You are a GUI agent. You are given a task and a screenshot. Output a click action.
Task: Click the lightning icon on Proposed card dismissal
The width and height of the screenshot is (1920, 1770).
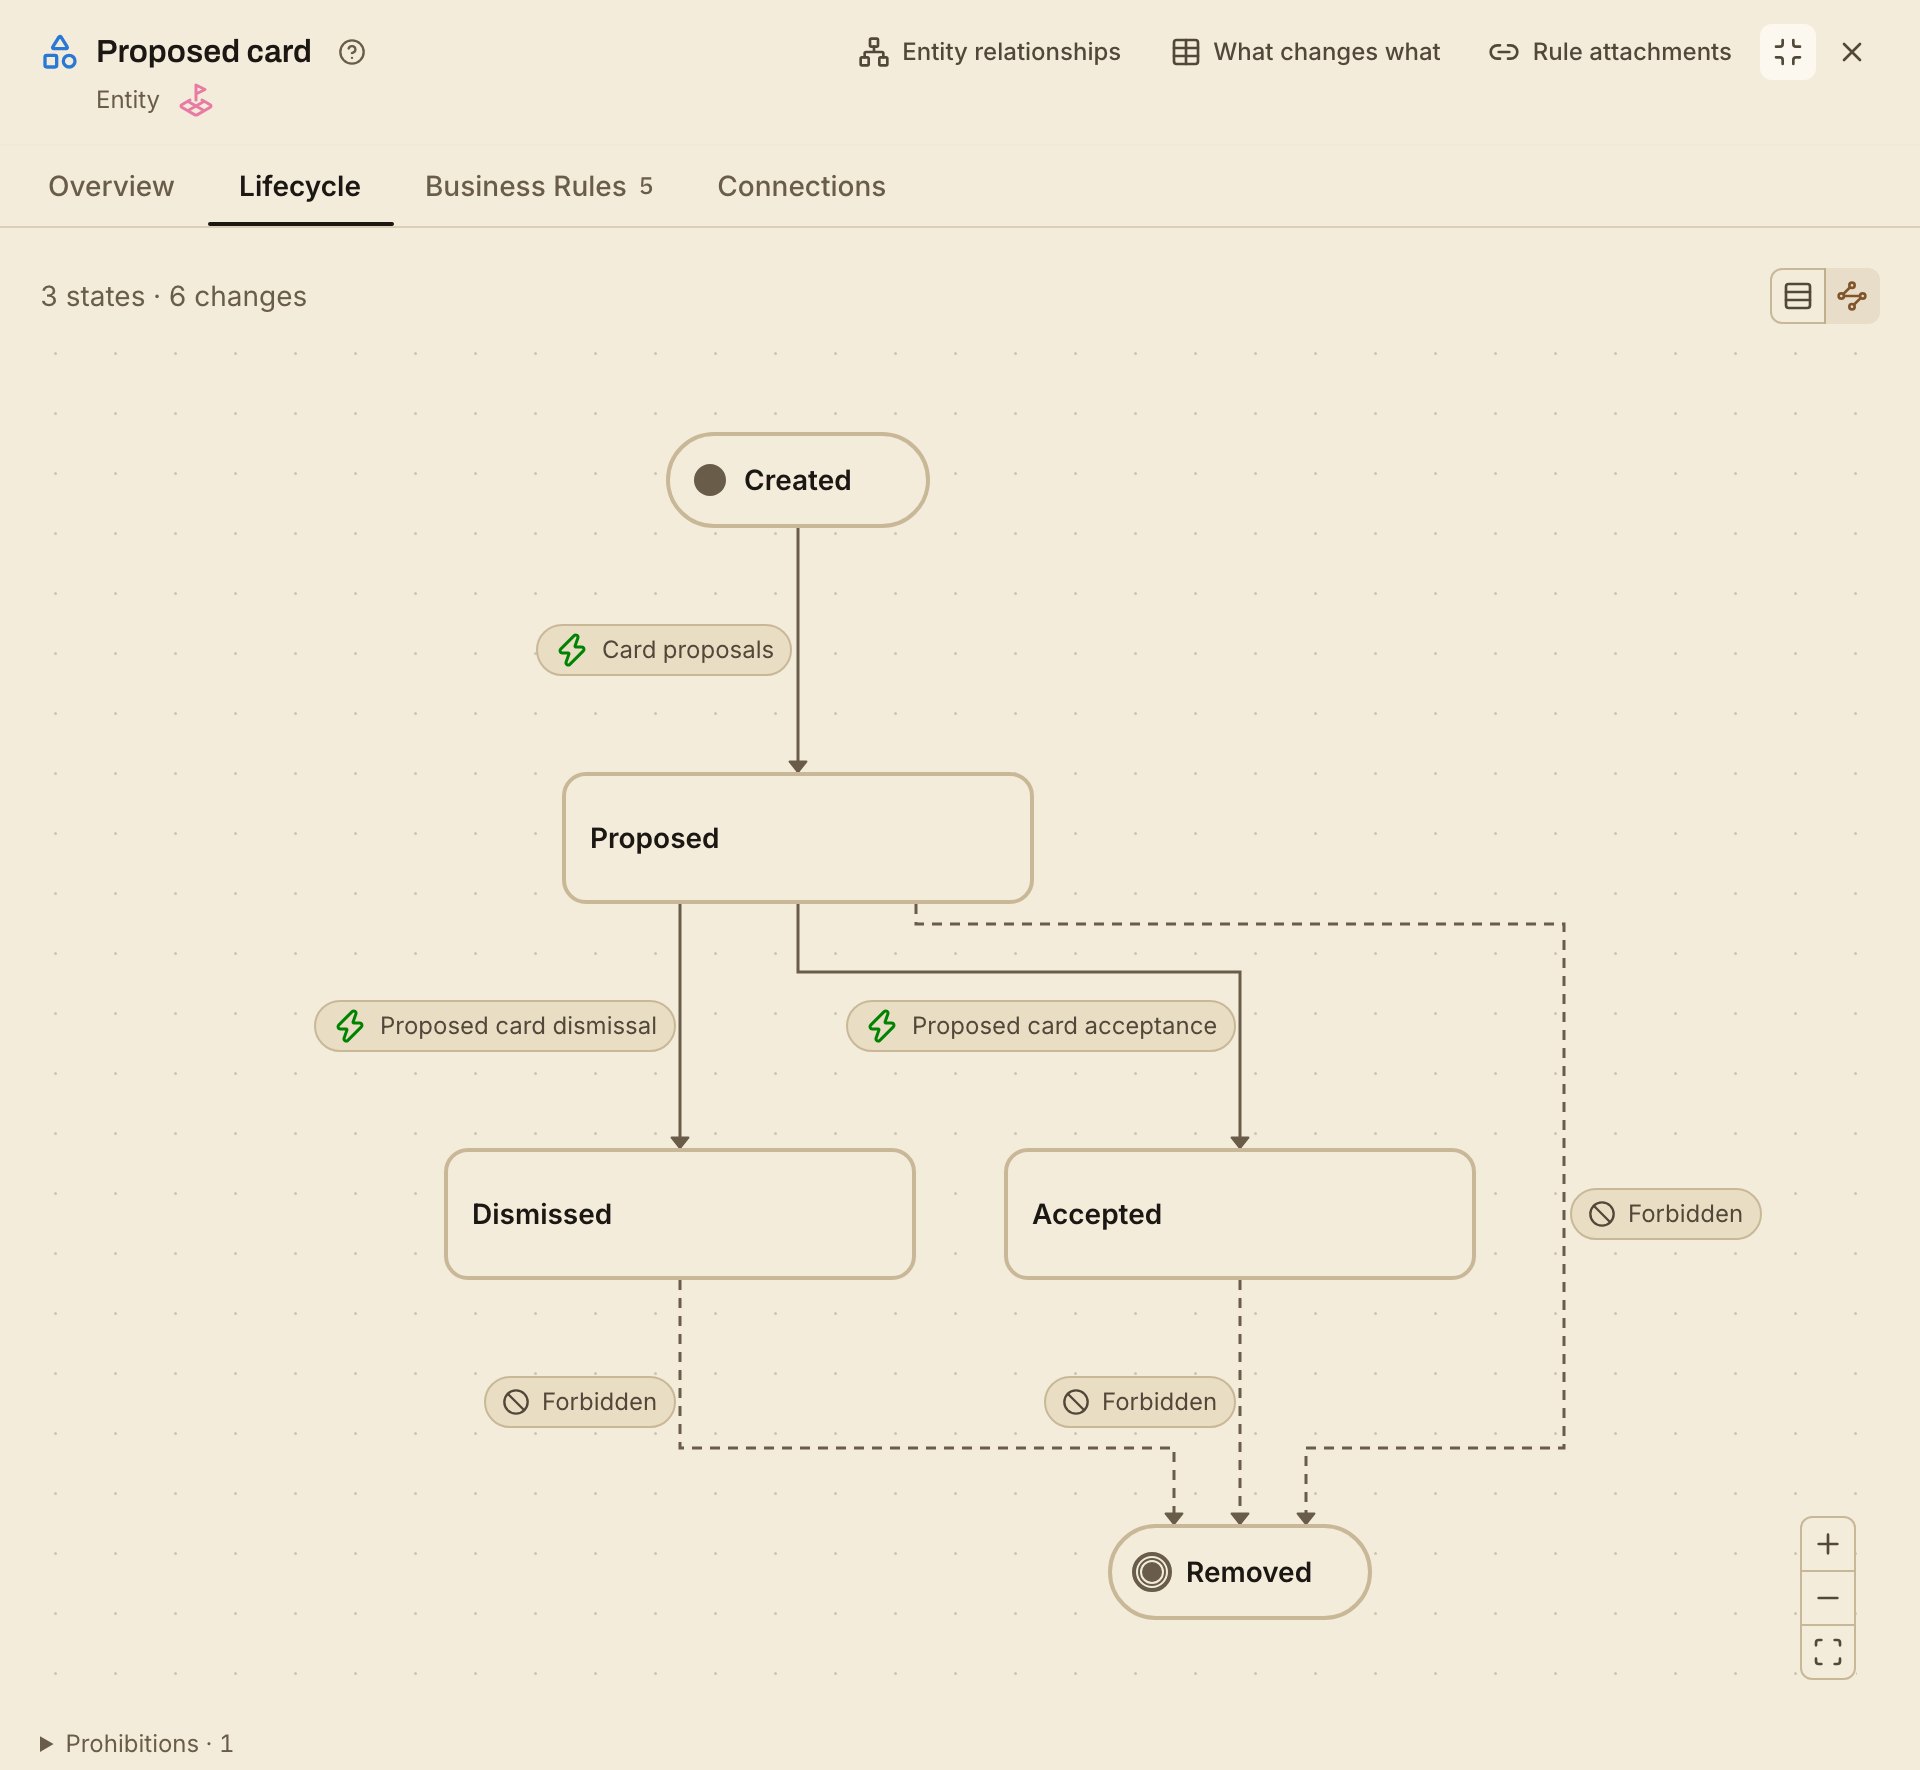click(350, 1026)
